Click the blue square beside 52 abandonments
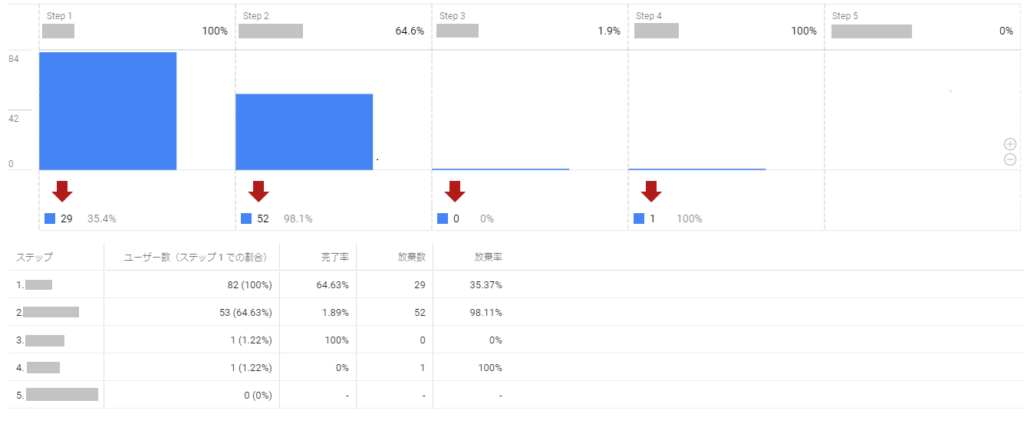 pos(247,218)
